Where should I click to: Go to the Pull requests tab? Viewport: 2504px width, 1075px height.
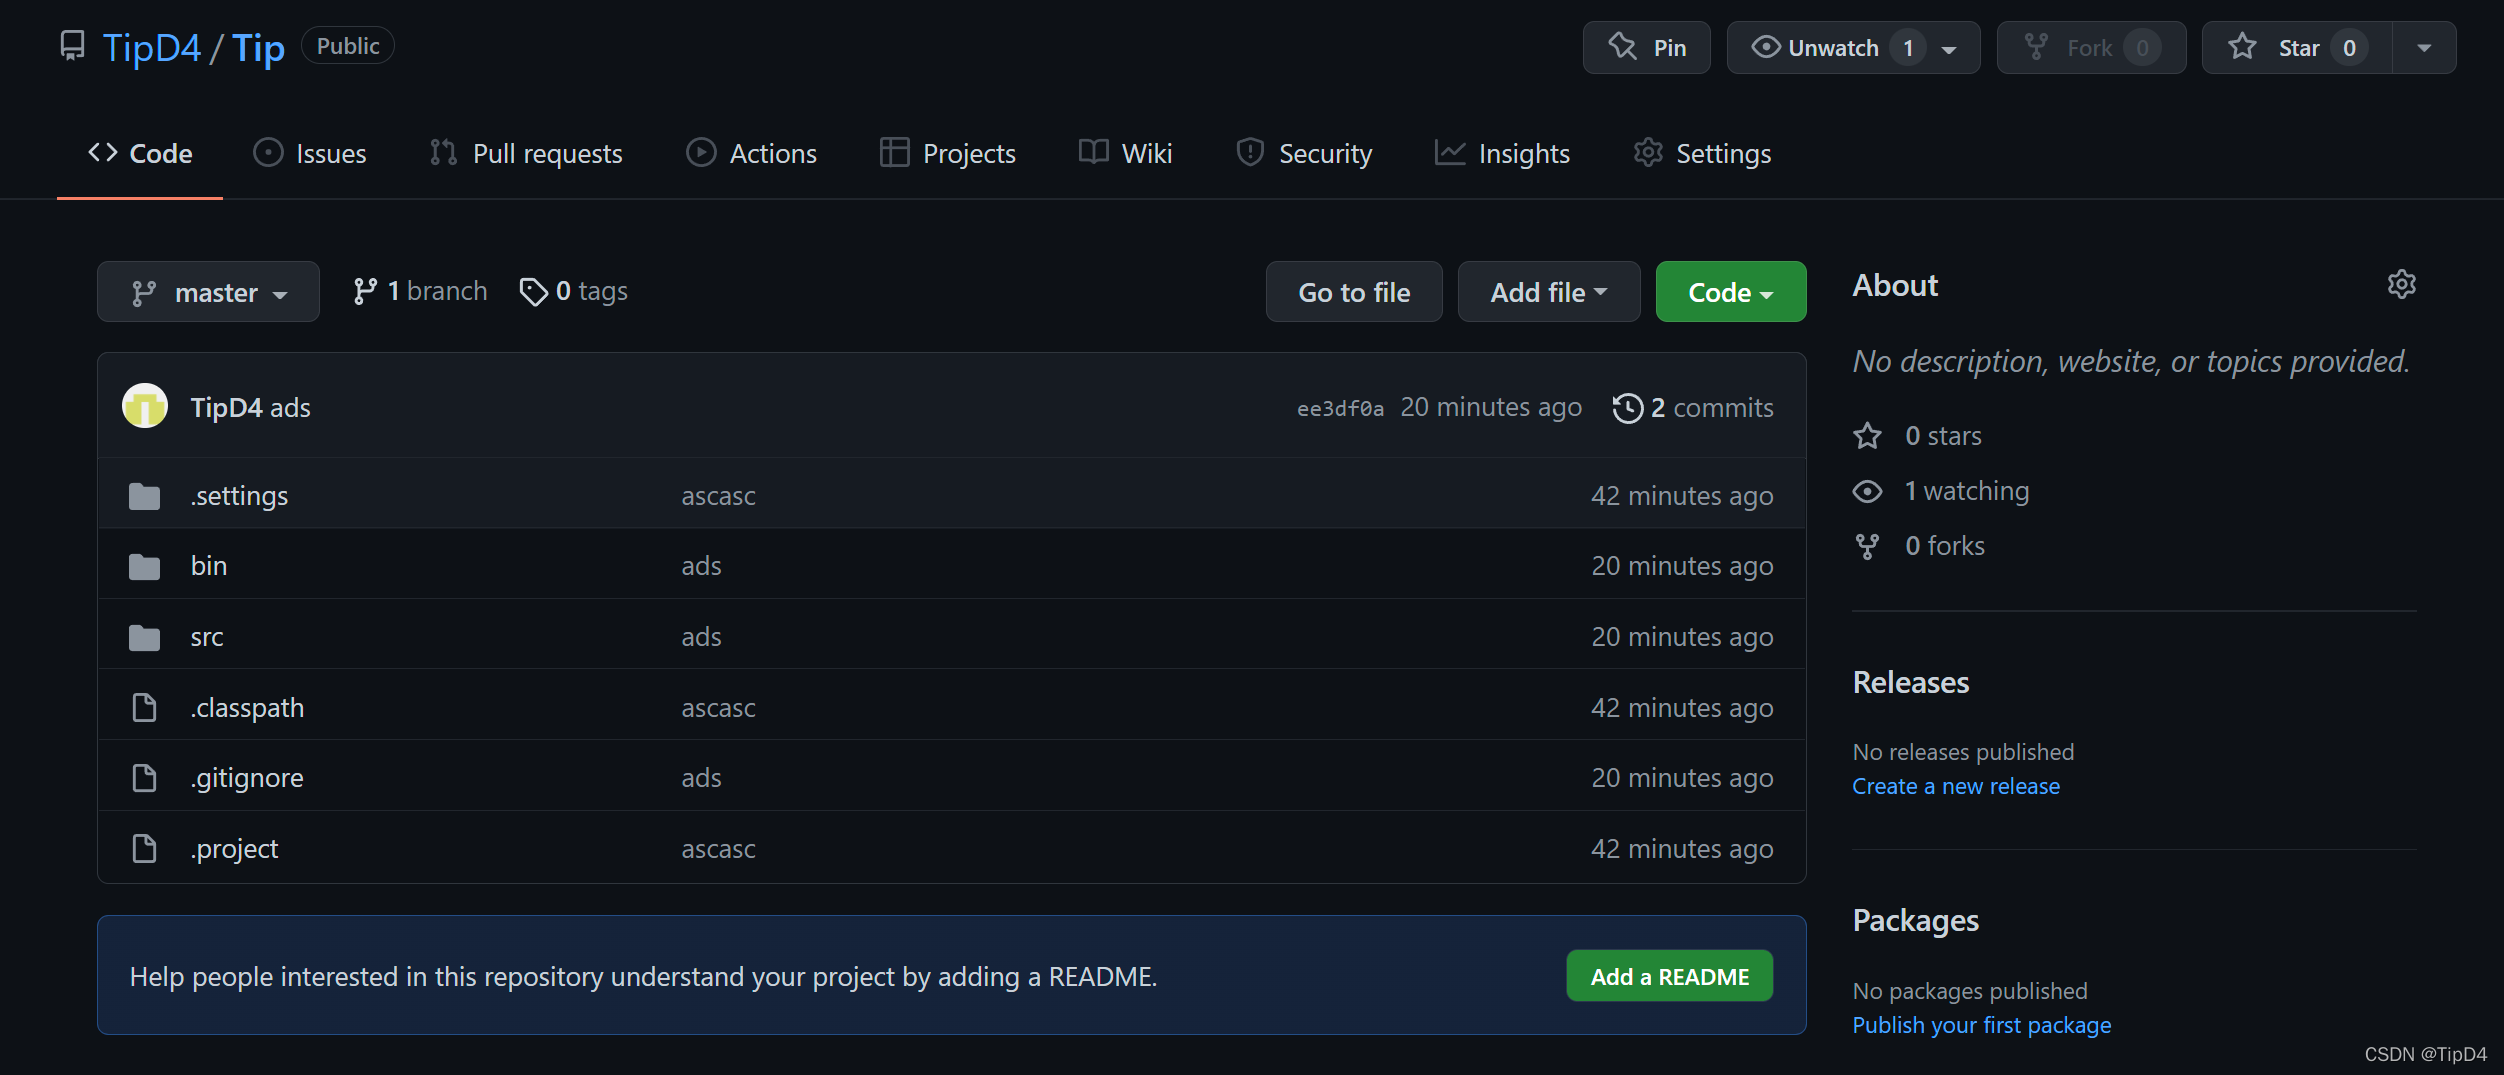pos(526,153)
